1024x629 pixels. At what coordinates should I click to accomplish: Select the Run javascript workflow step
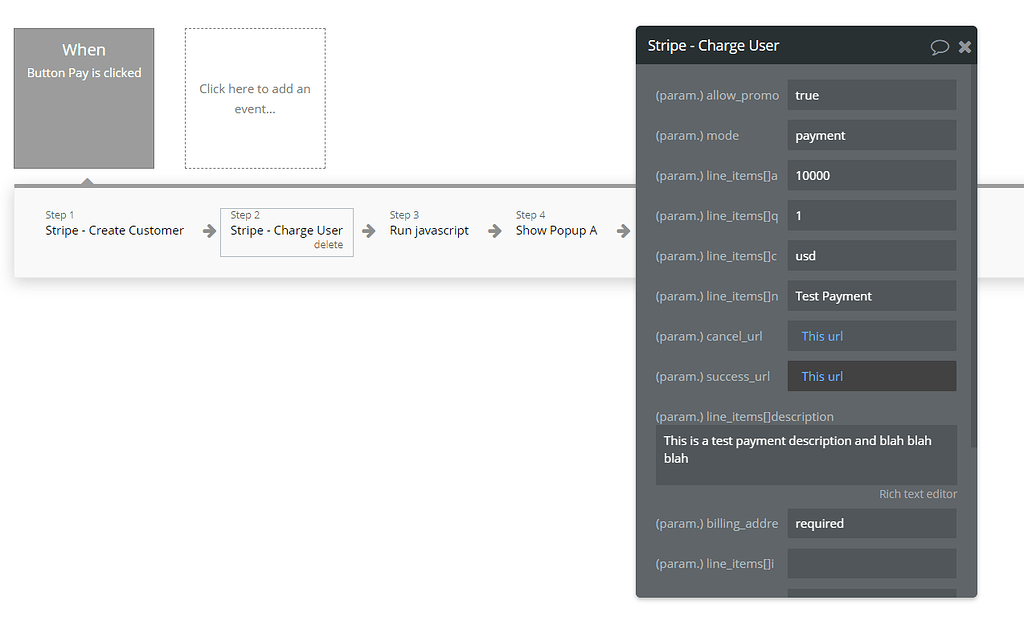(x=429, y=230)
